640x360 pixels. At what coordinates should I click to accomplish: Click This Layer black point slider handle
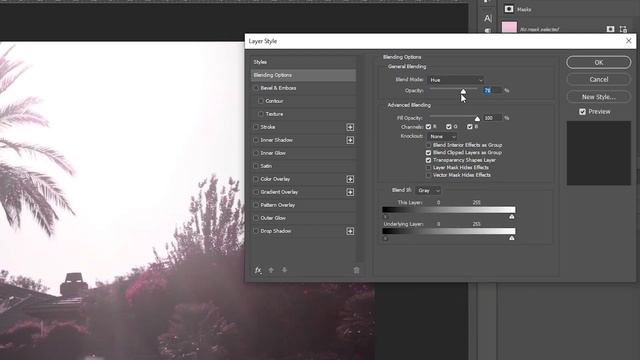(385, 217)
